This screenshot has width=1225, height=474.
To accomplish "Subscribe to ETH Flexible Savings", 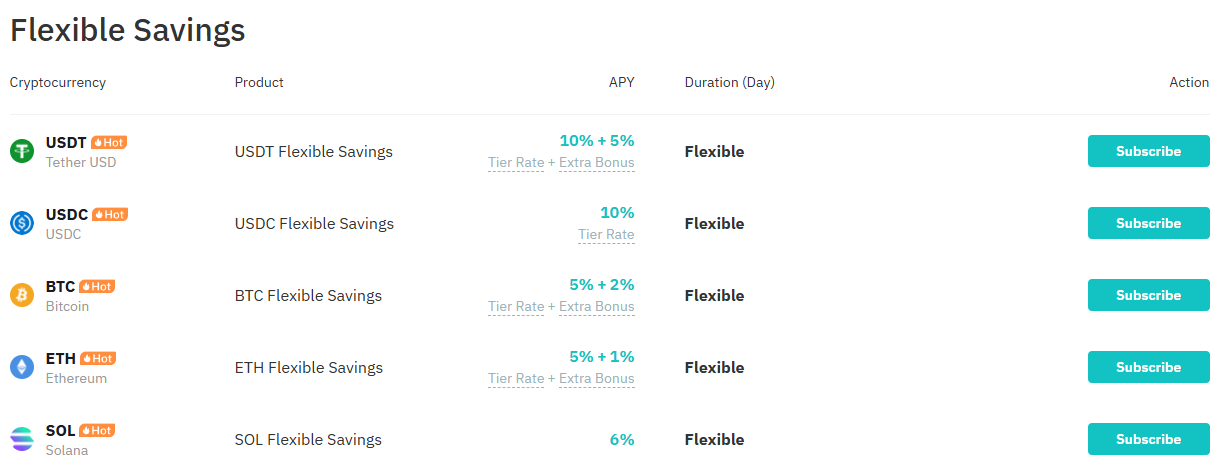I will 1149,367.
